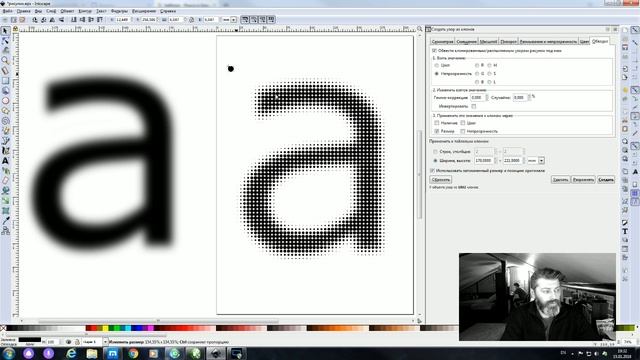640x360 pixels.
Task: Open the toolbar units dropdown
Action: pos(233,20)
